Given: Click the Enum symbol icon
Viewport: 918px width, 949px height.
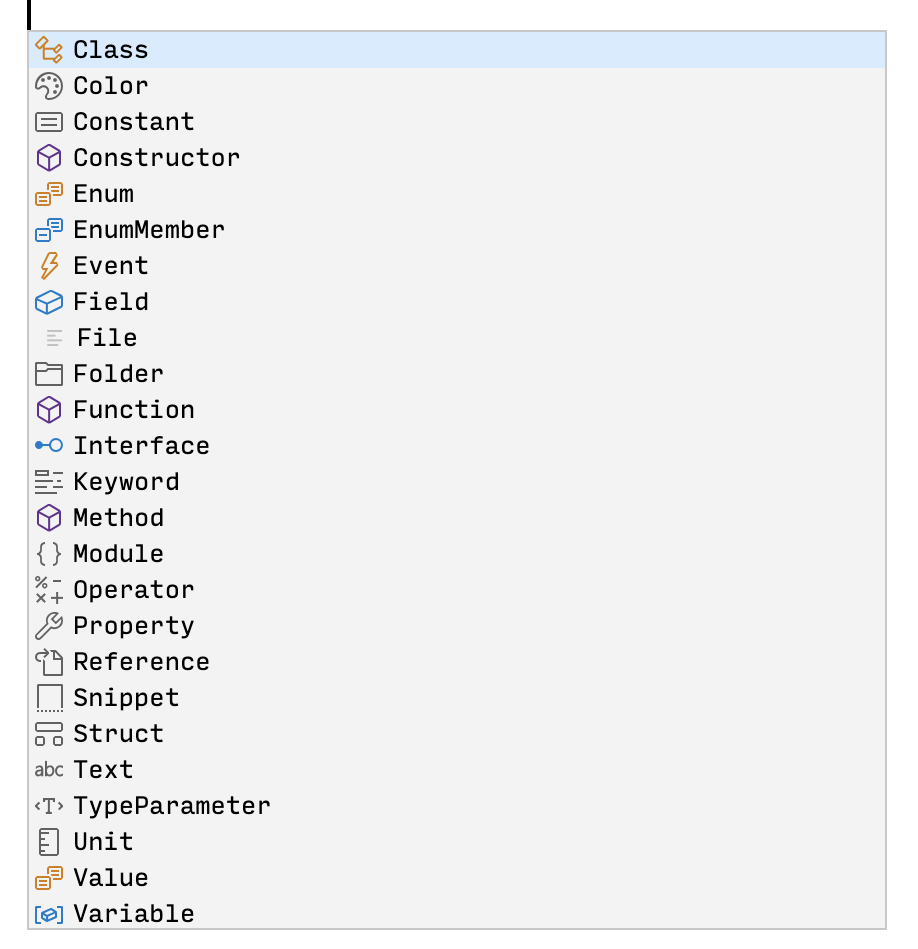Looking at the screenshot, I should coord(49,193).
